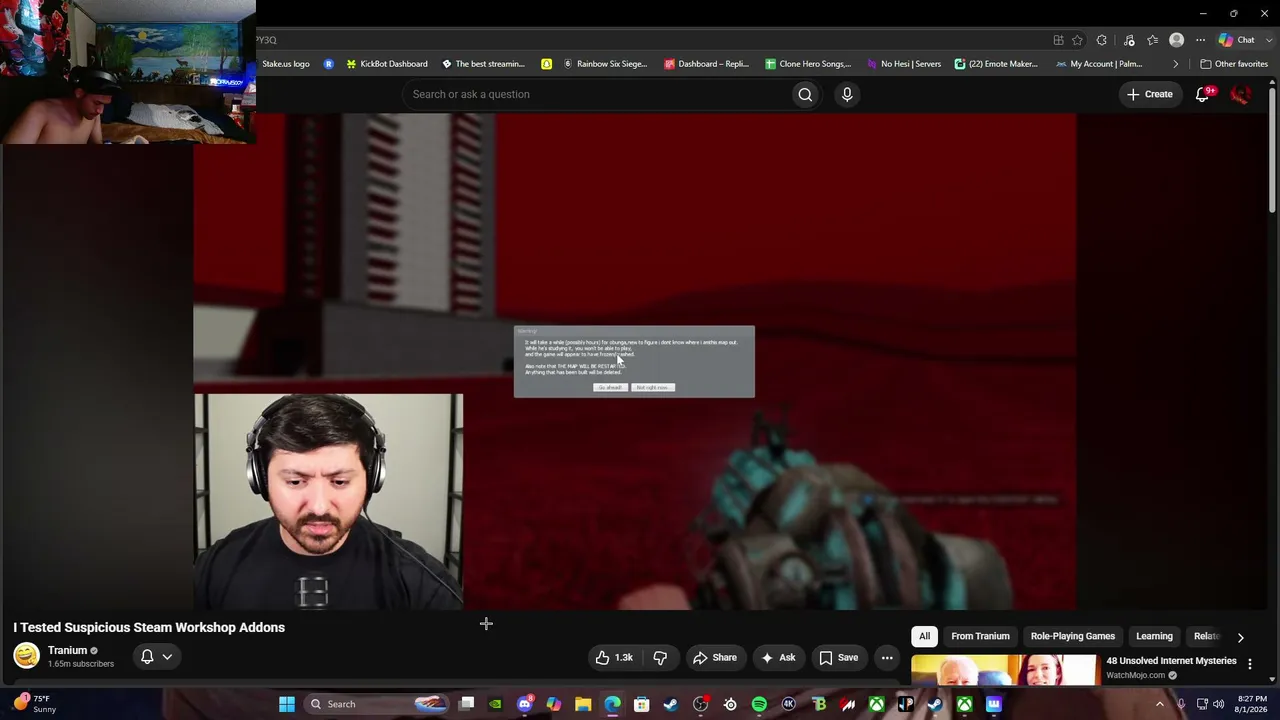Image resolution: width=1280 pixels, height=720 pixels.
Task: Open Microsoft Store from the taskbar
Action: coord(642,704)
